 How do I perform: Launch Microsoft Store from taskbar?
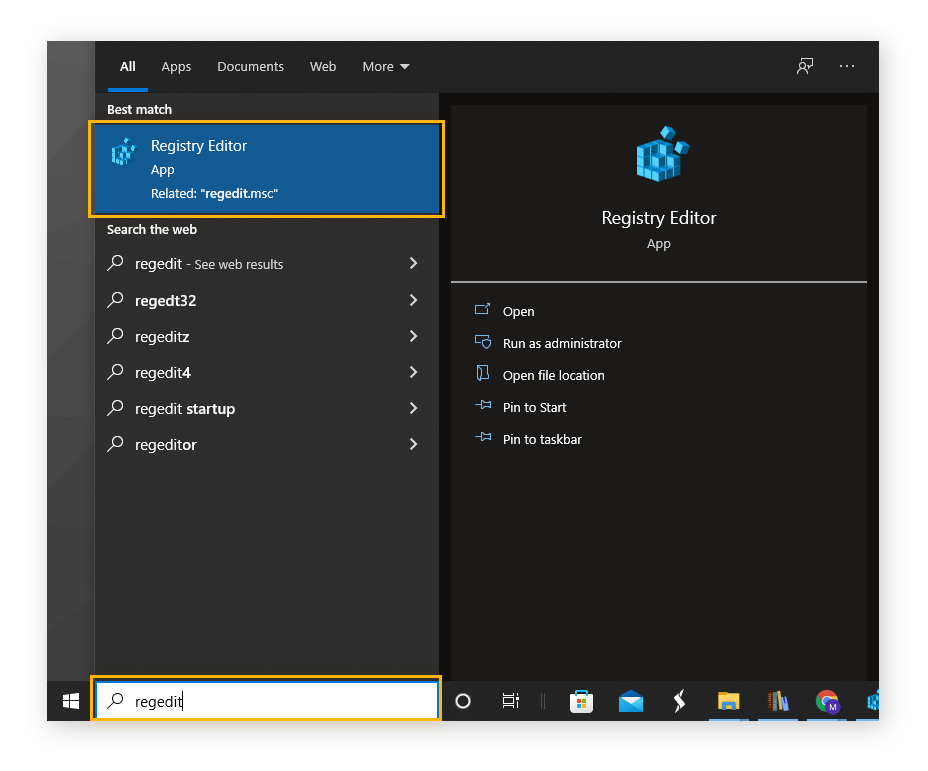click(582, 701)
